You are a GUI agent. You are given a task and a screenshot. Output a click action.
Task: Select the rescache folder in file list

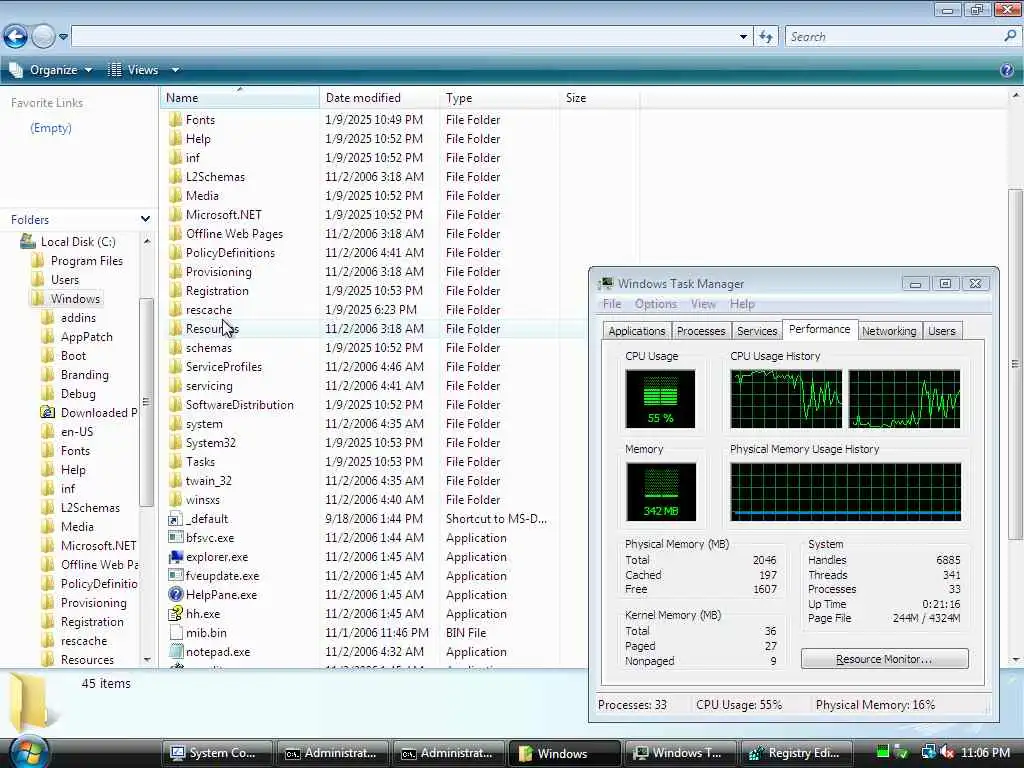(x=208, y=310)
